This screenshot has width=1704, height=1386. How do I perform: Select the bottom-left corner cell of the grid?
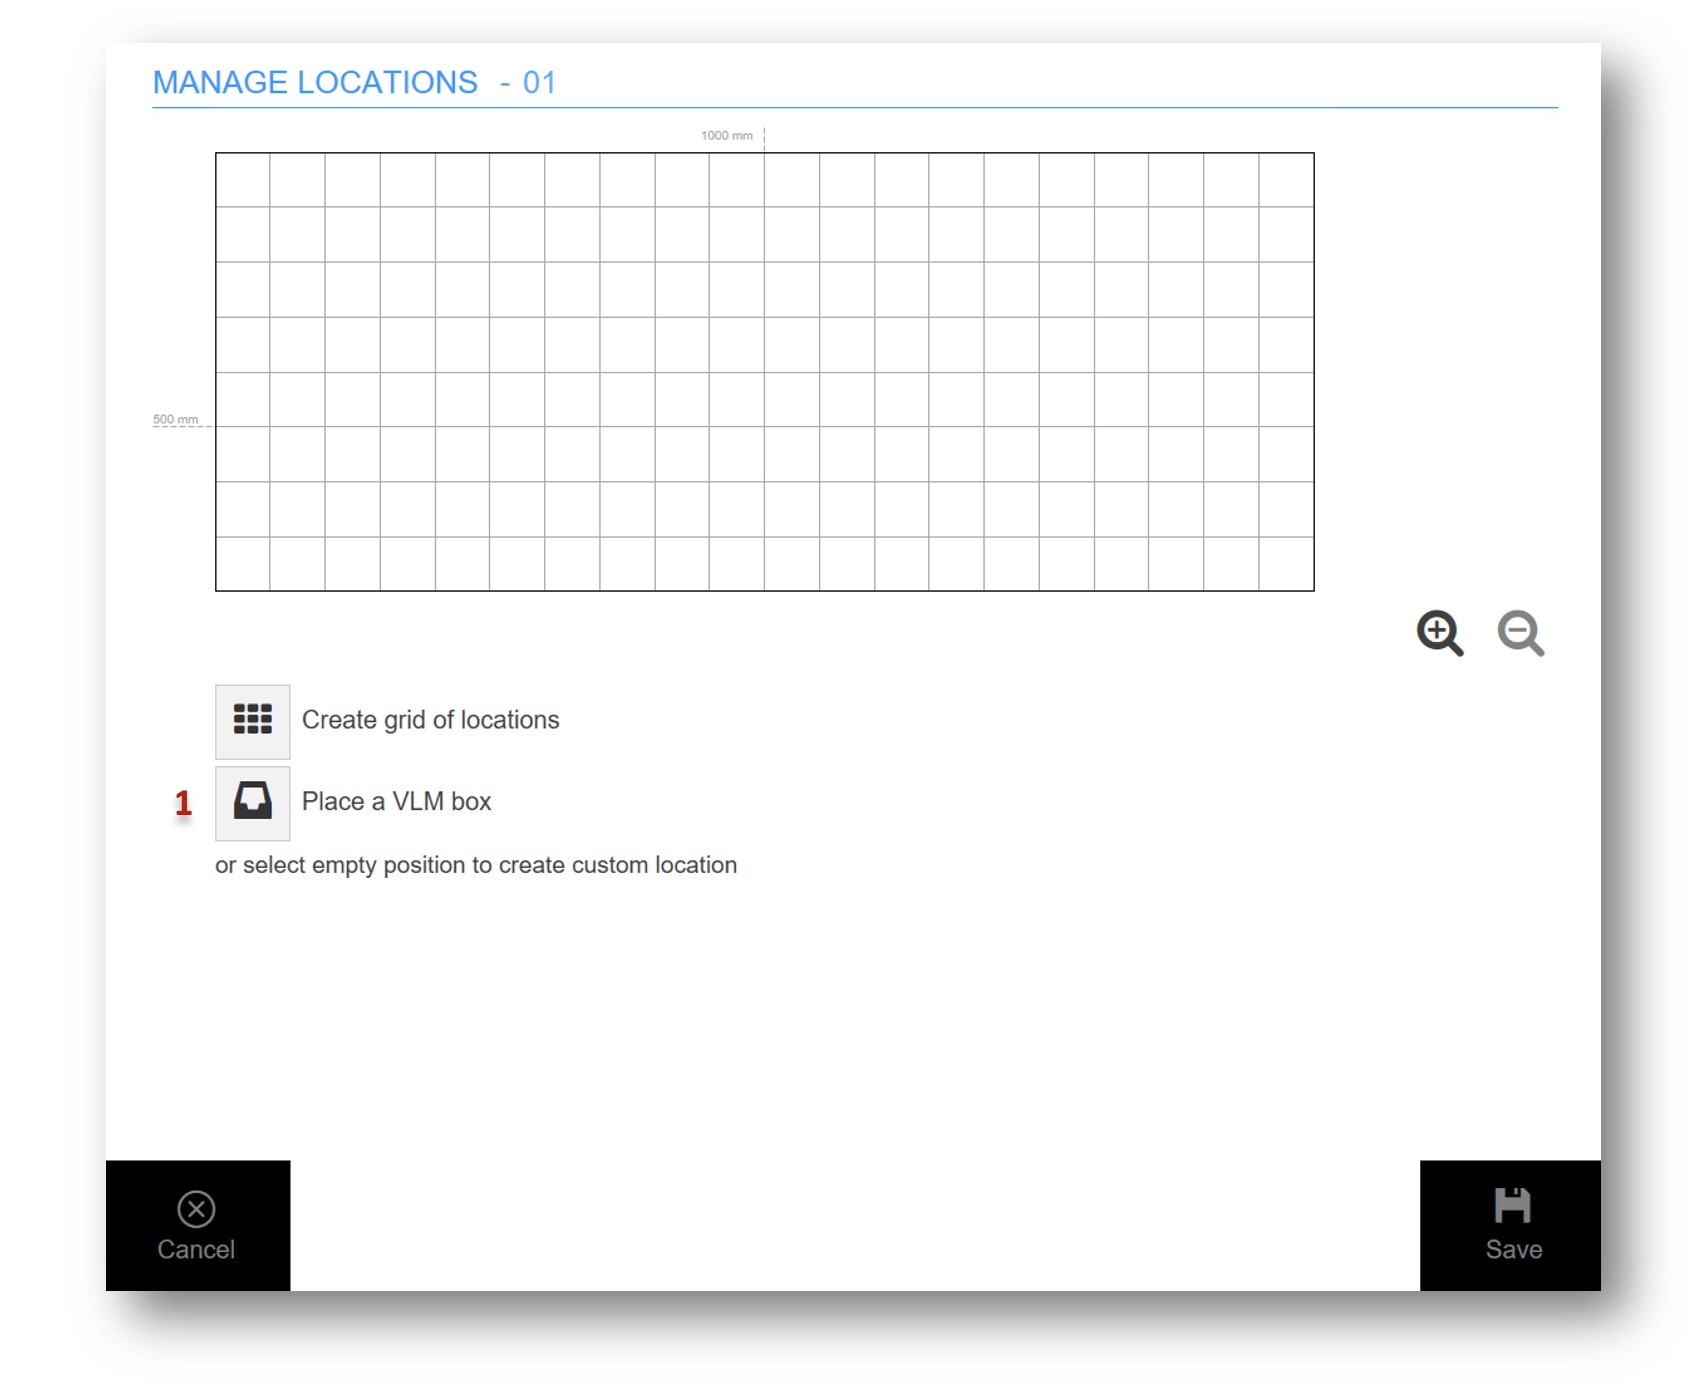pyautogui.click(x=243, y=564)
